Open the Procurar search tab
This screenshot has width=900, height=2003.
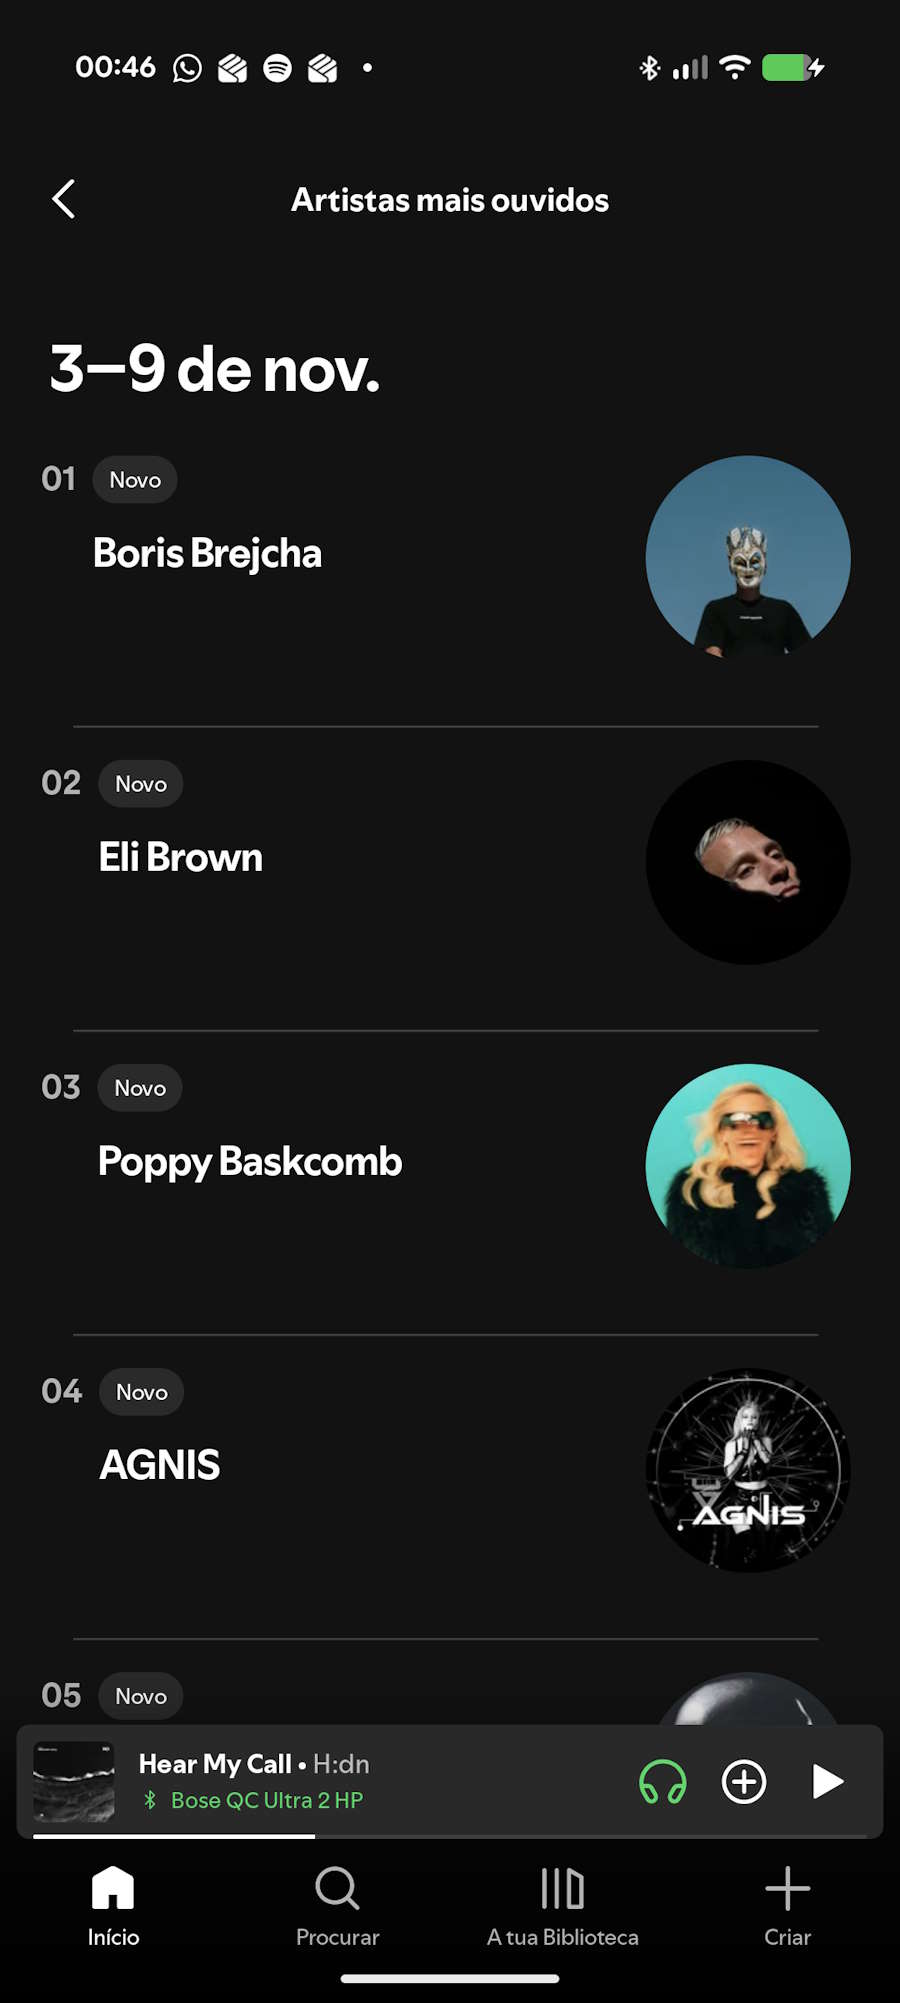[338, 1906]
